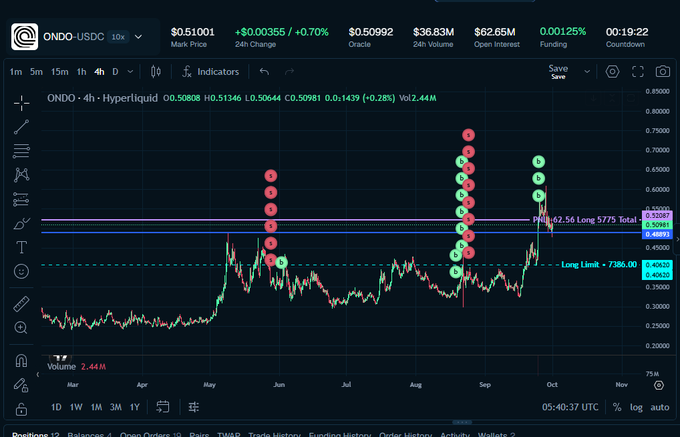680x437 pixels.
Task: Select the crosshair cursor tool
Action: pyautogui.click(x=21, y=103)
